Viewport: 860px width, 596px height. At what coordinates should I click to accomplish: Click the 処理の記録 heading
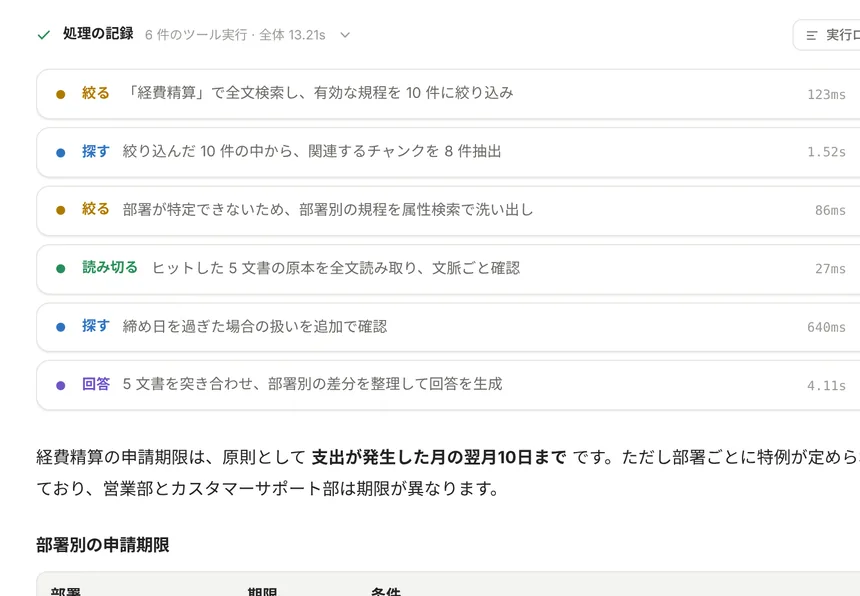tap(98, 33)
